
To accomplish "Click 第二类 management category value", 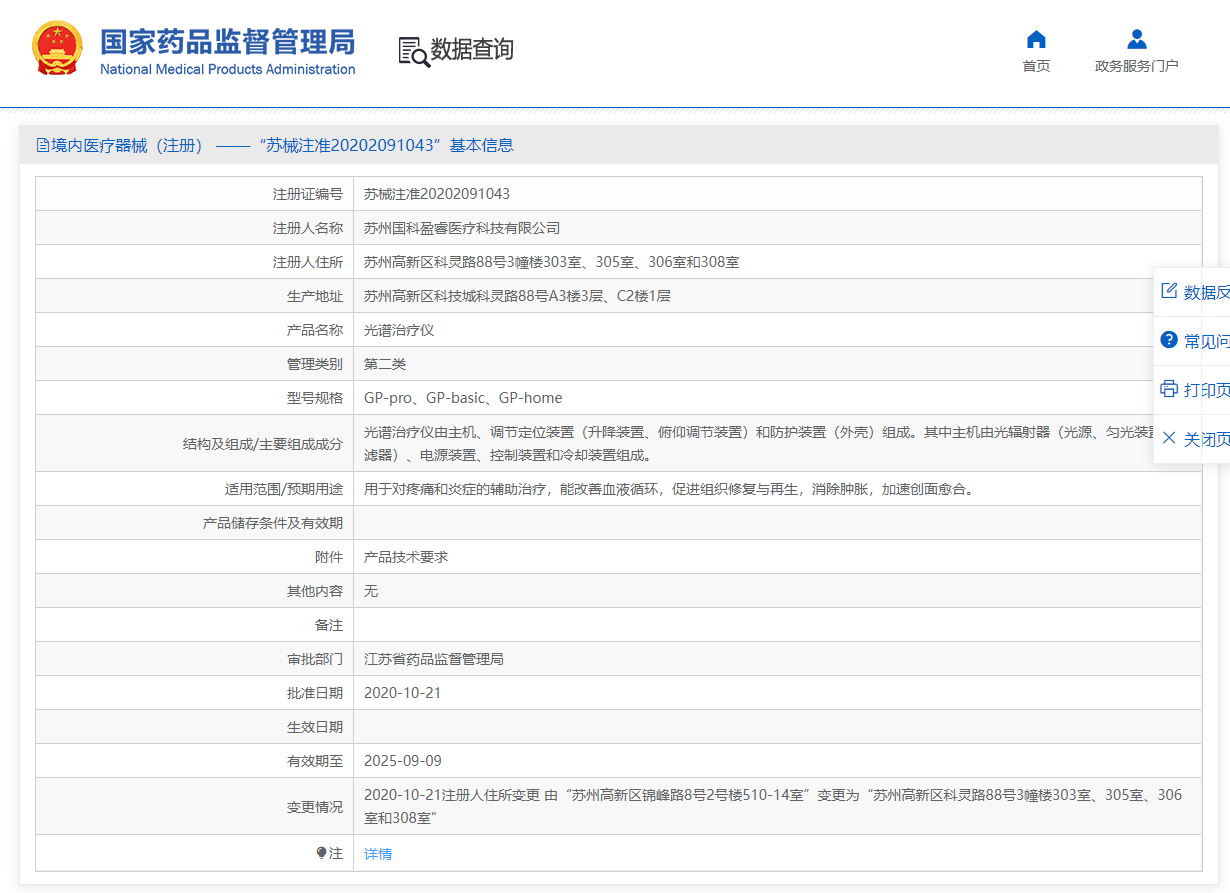I will pos(385,364).
